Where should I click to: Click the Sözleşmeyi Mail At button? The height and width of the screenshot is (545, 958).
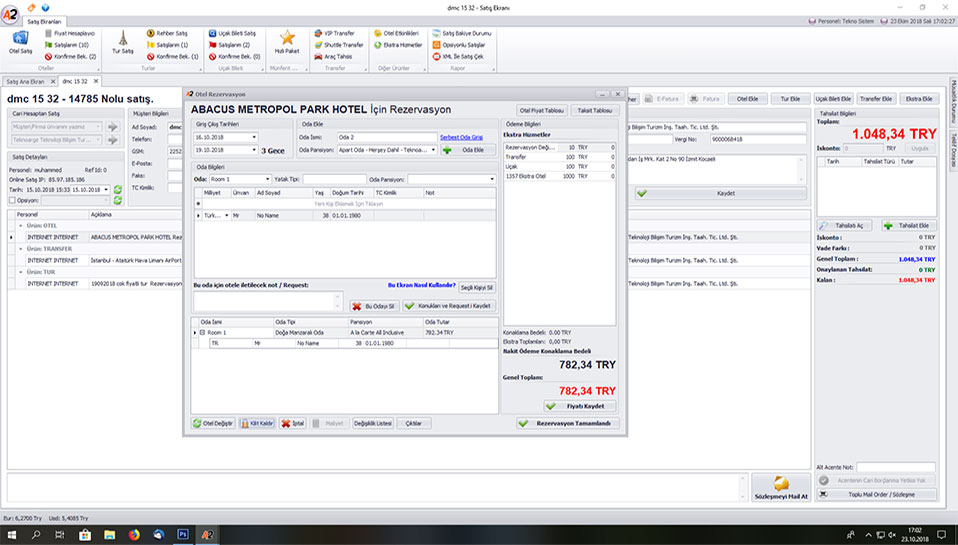click(781, 488)
